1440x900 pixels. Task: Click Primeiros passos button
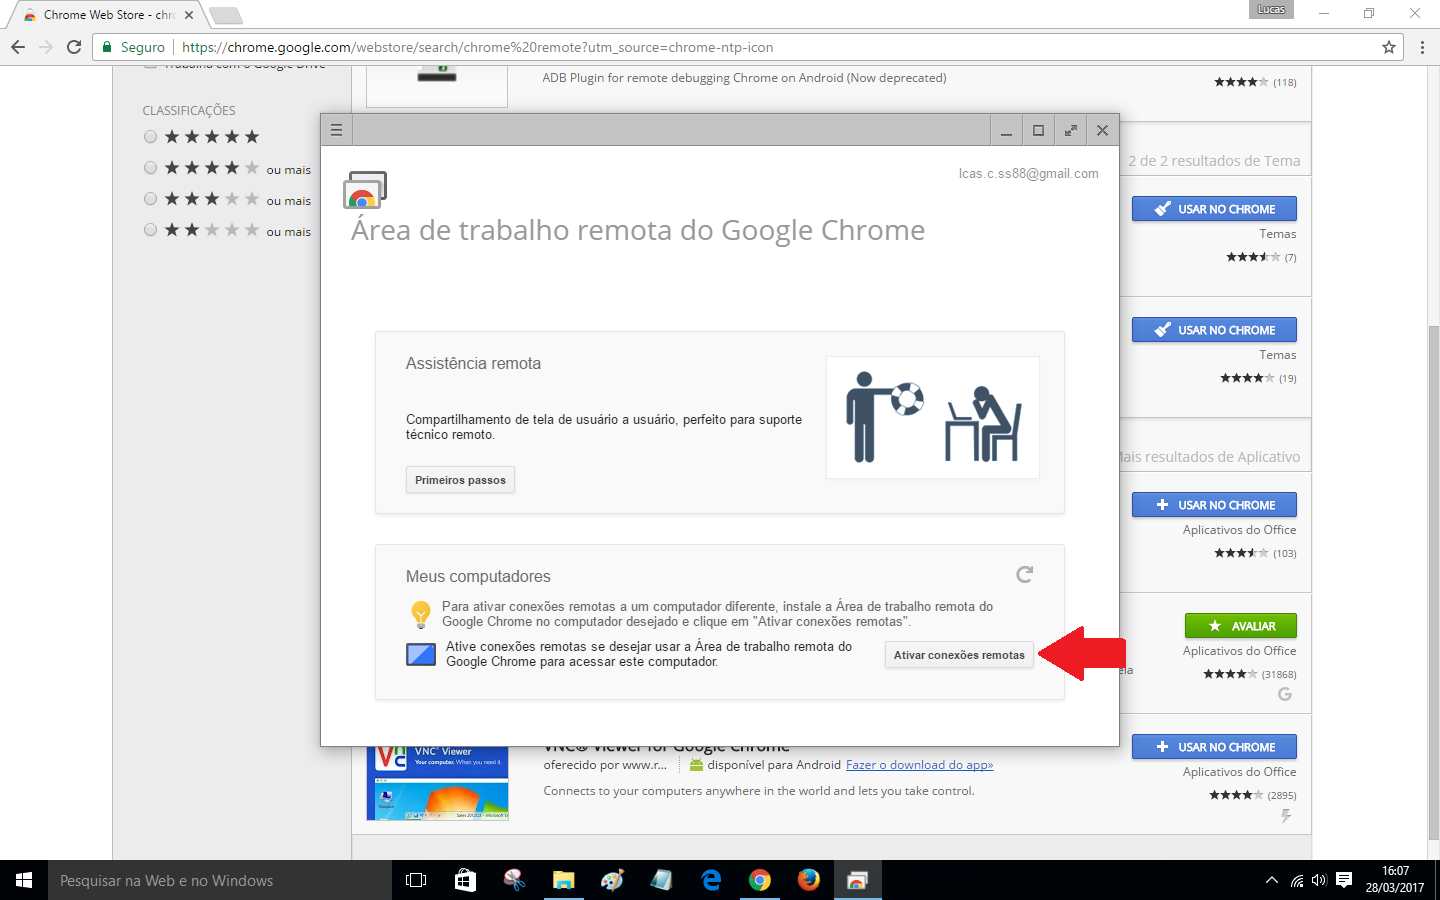pos(460,480)
